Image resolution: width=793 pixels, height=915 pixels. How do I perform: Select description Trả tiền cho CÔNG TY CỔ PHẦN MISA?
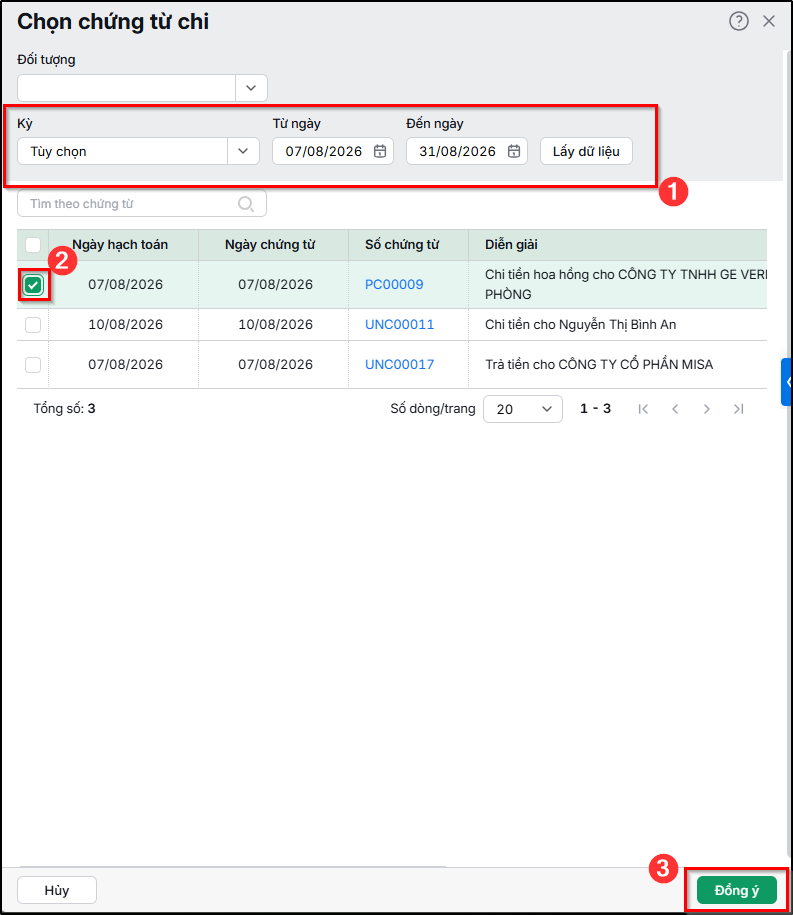pyautogui.click(x=599, y=365)
